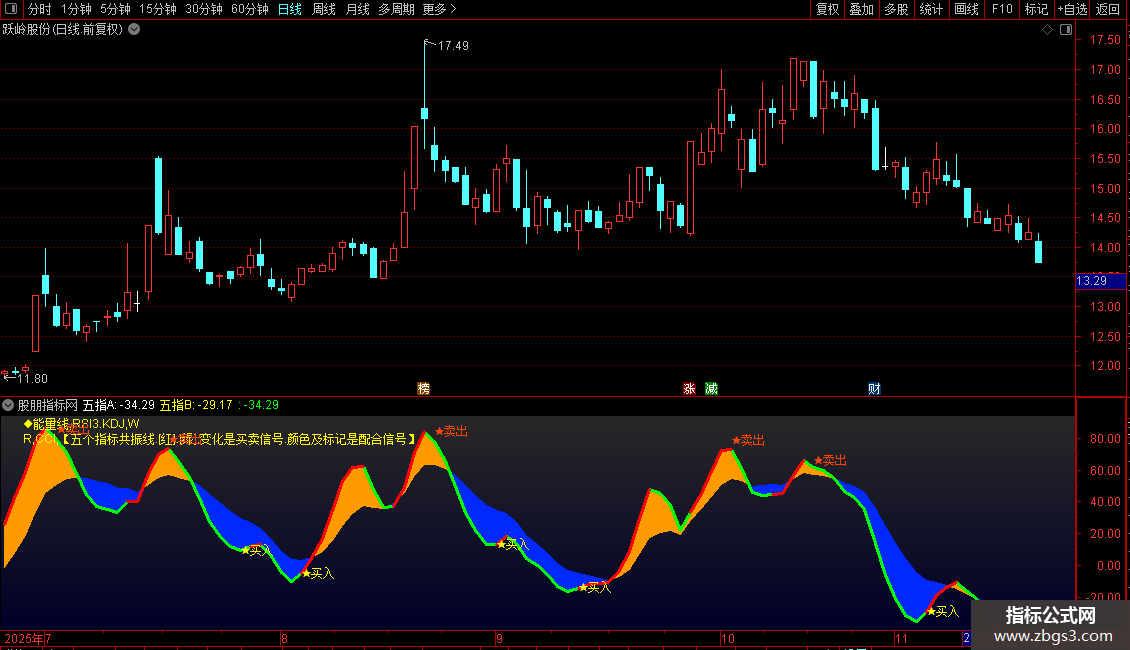Click the 17.49 high price label

pos(453,45)
